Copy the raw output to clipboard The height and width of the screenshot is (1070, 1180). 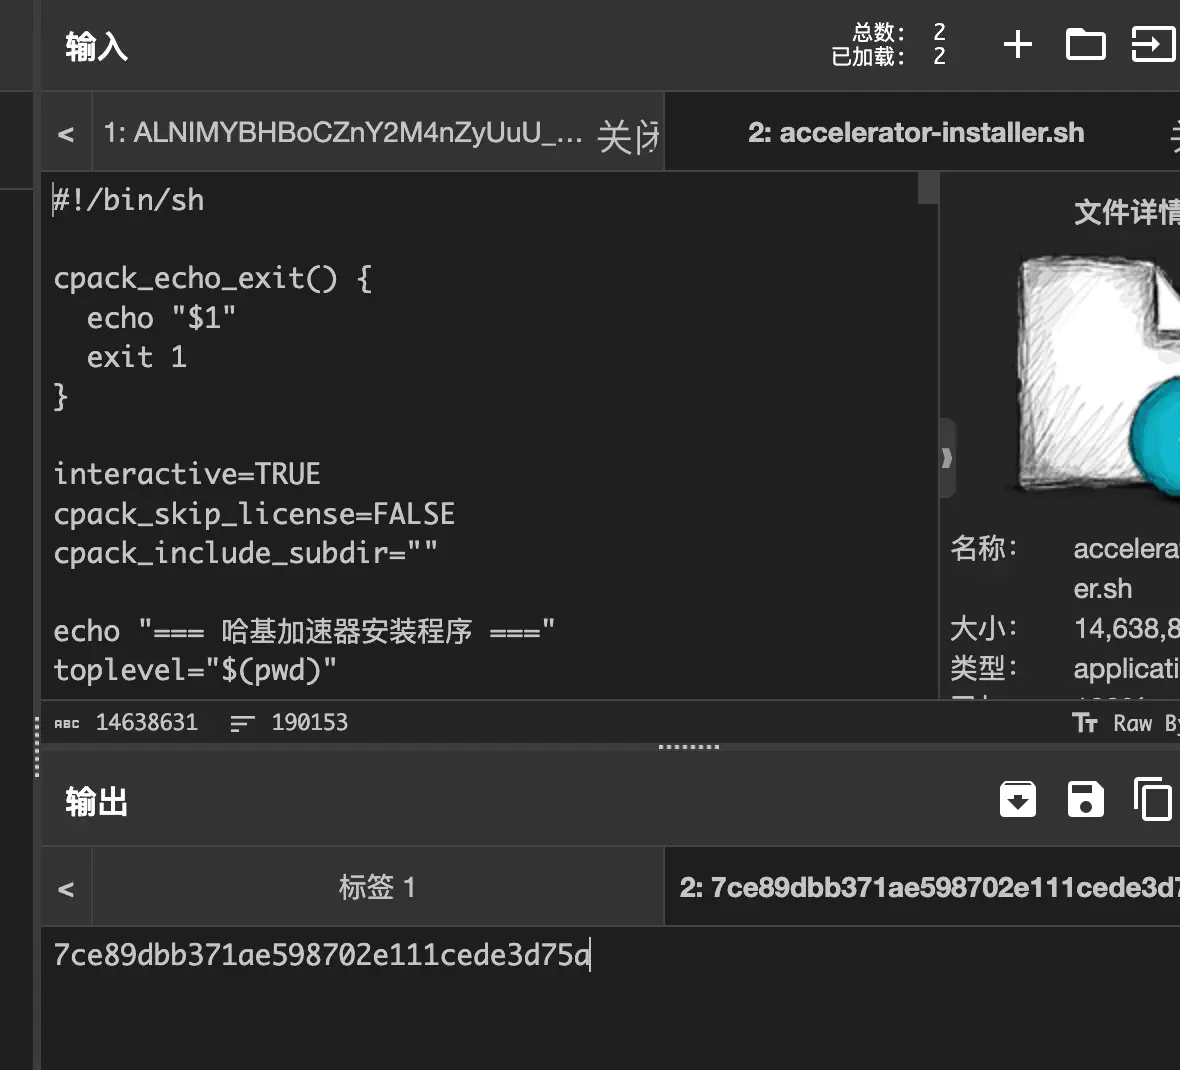1152,800
